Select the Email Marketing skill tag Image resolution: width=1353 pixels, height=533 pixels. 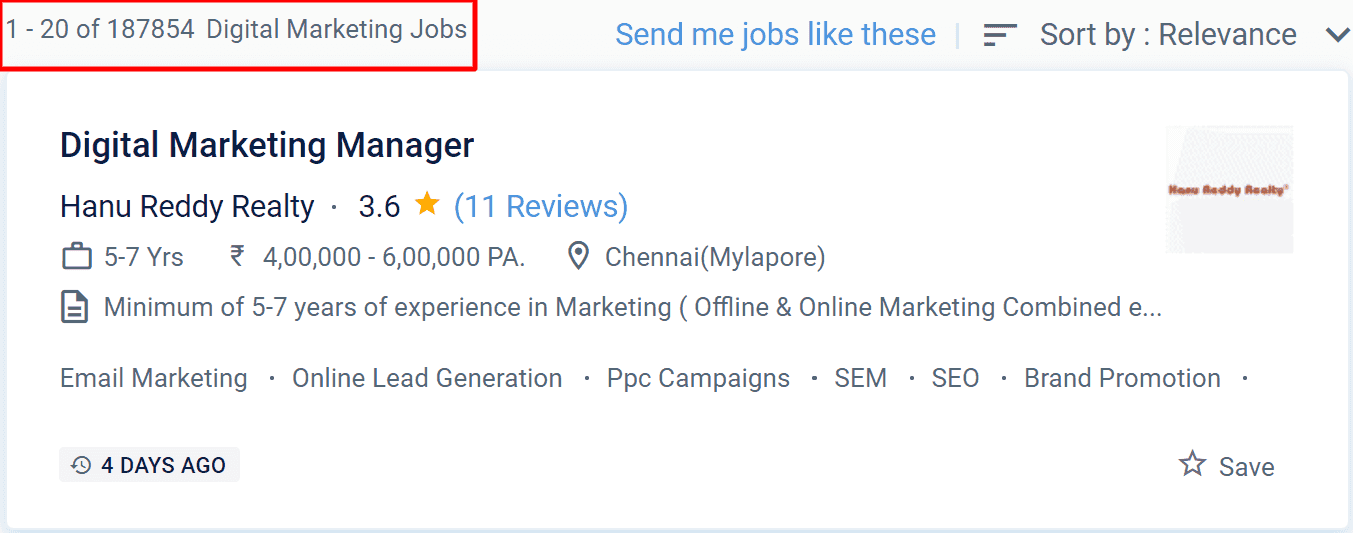(x=154, y=379)
